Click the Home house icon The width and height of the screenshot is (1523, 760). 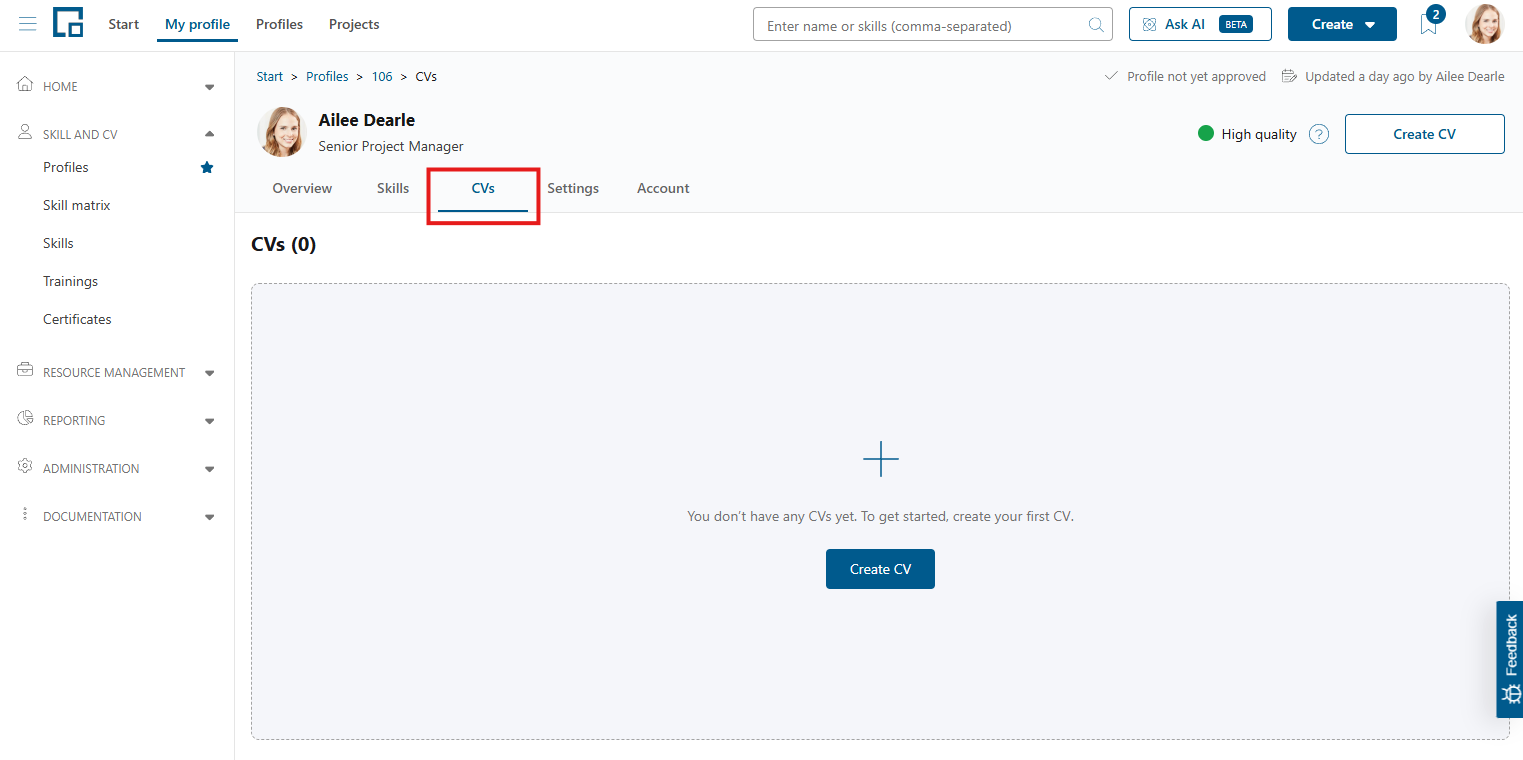[26, 85]
